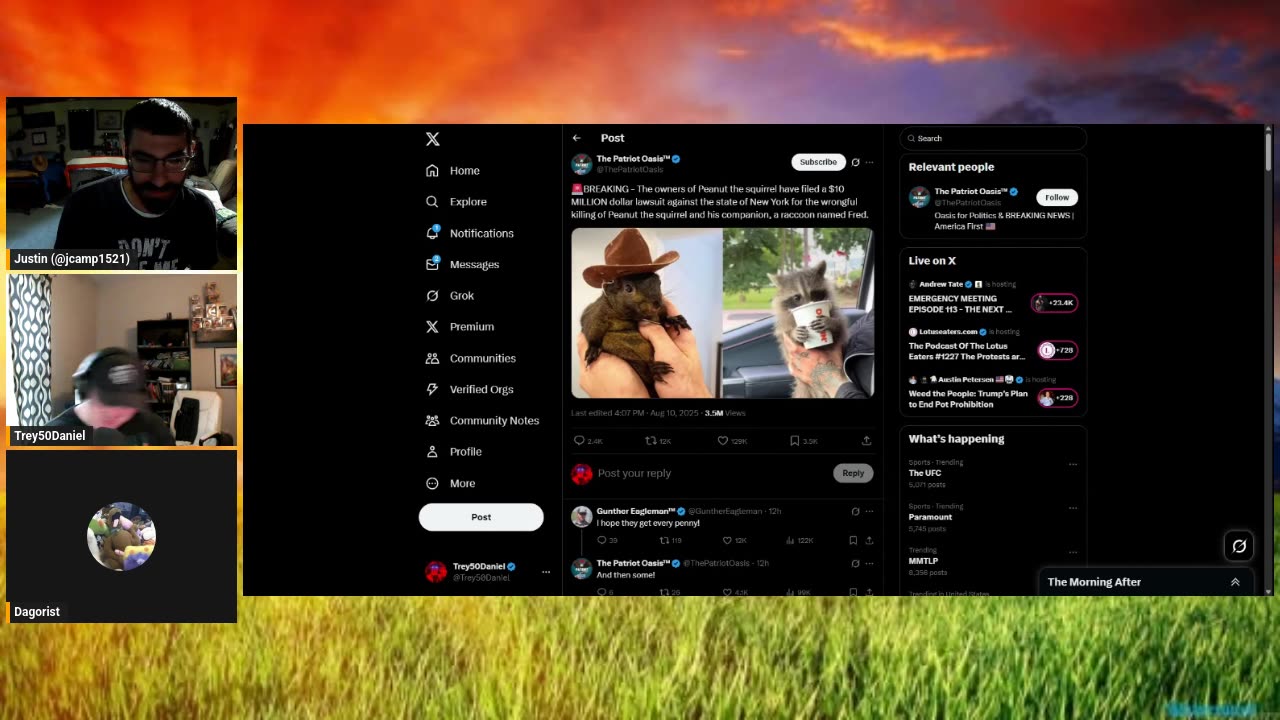
Task: Open options for MMTLP trend
Action: (1073, 552)
